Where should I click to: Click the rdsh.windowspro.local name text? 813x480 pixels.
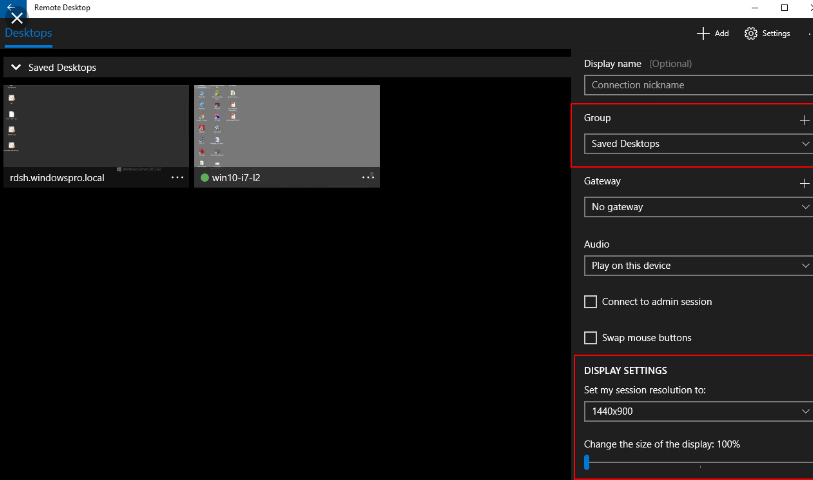57,178
